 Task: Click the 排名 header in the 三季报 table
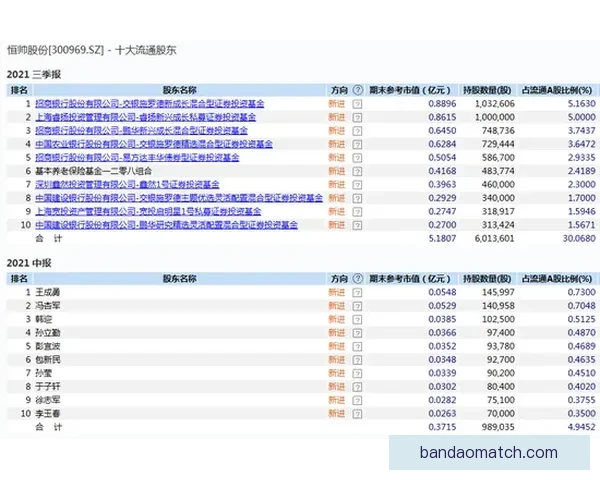tap(19, 90)
